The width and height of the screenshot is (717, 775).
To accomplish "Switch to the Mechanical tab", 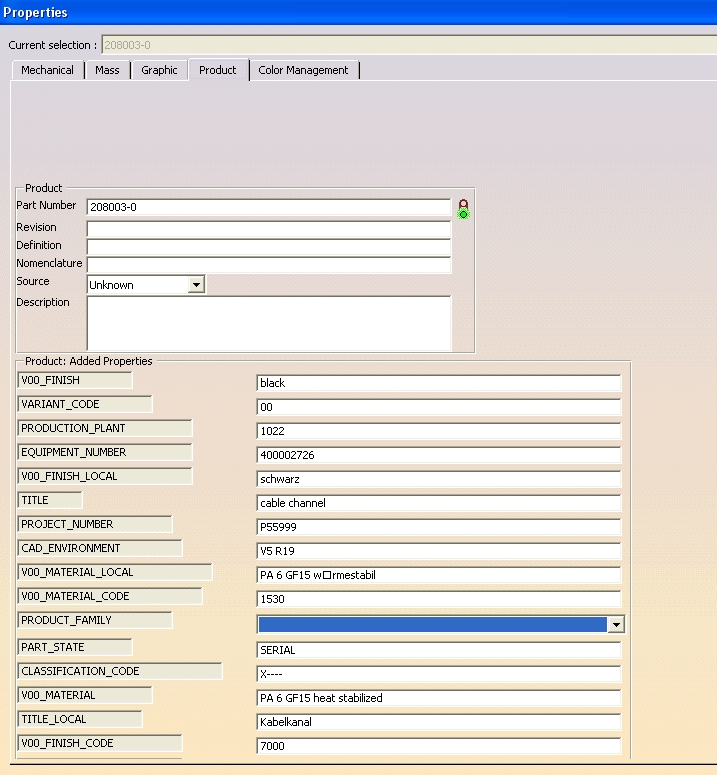I will (x=47, y=70).
